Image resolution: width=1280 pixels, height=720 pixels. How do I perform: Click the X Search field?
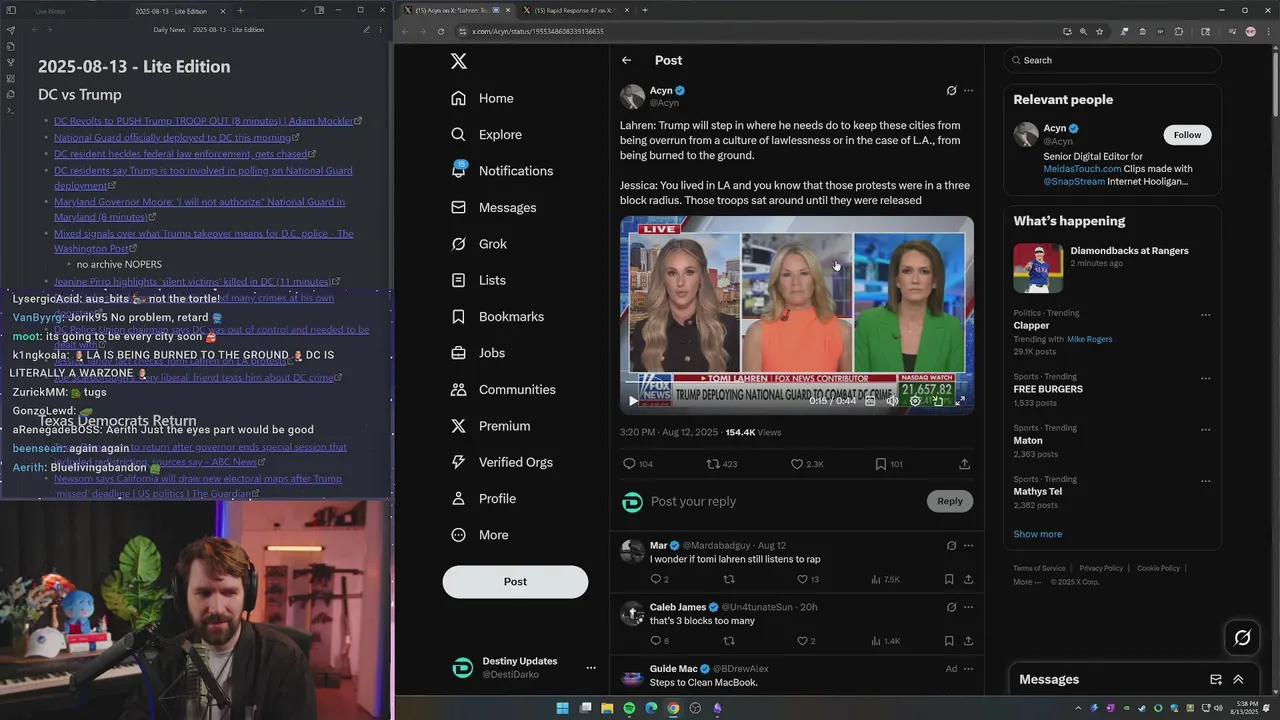click(x=1112, y=60)
